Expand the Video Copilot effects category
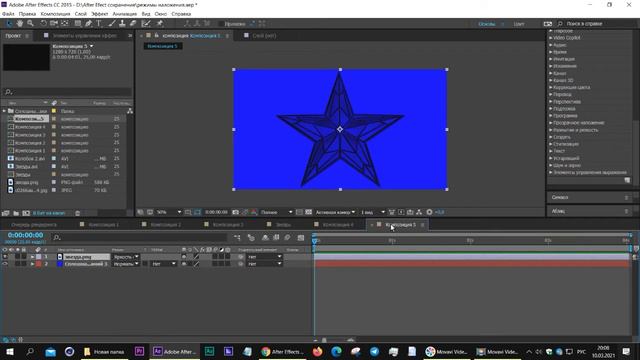This screenshot has width=640, height=360. coord(551,38)
